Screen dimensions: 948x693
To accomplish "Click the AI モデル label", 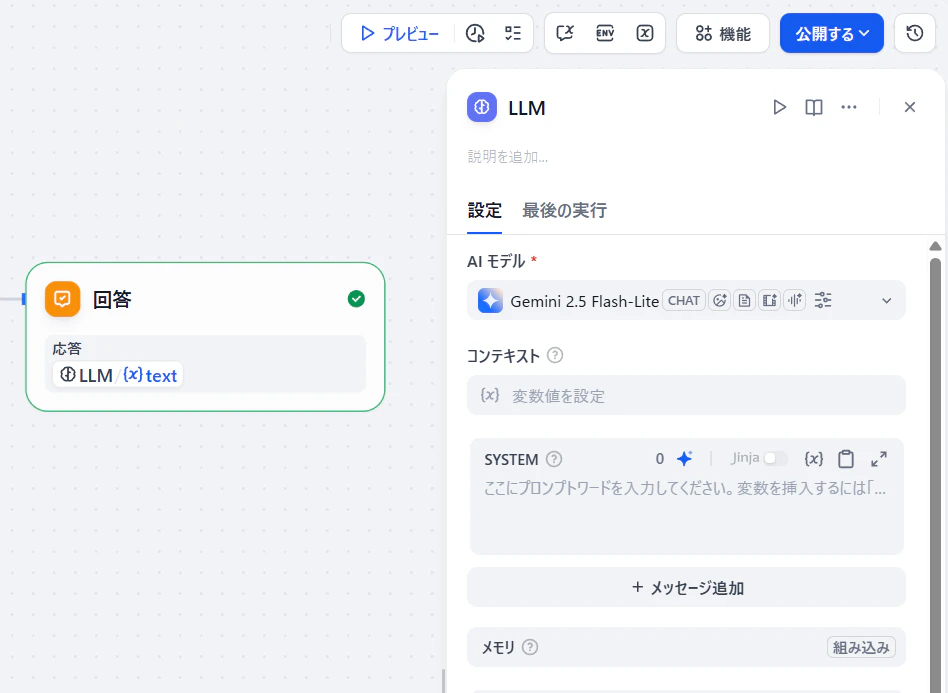I will (496, 261).
